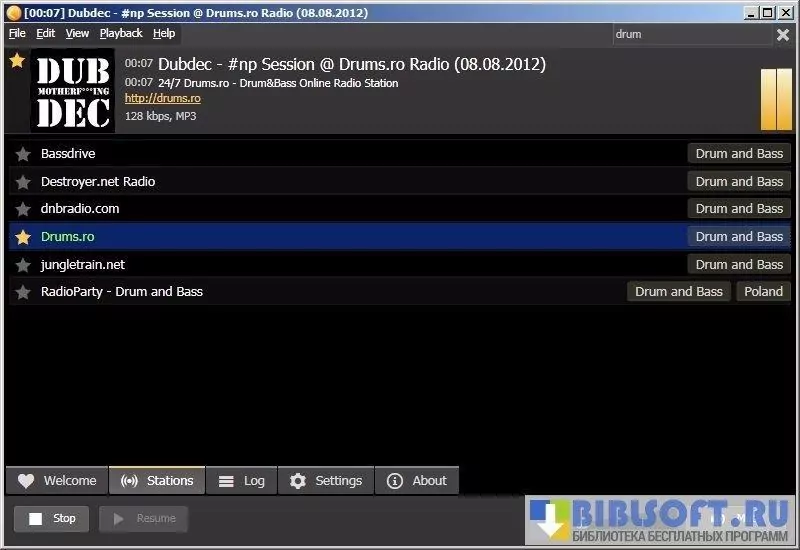Show the About tab
Screen dimensions: 800x550
tap(417, 481)
